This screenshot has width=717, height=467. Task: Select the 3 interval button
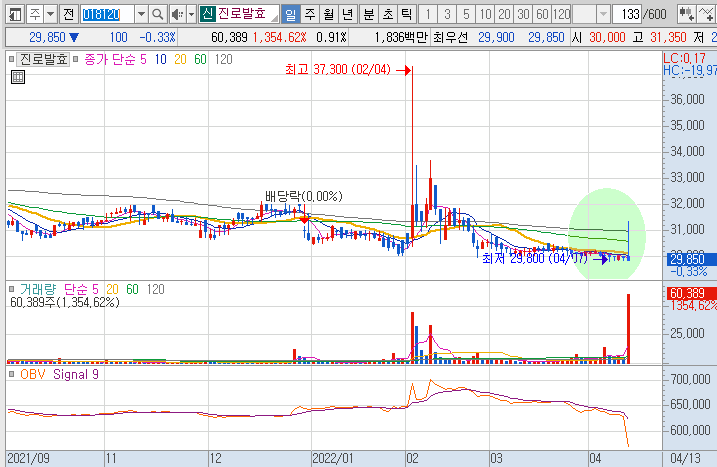[x=447, y=14]
